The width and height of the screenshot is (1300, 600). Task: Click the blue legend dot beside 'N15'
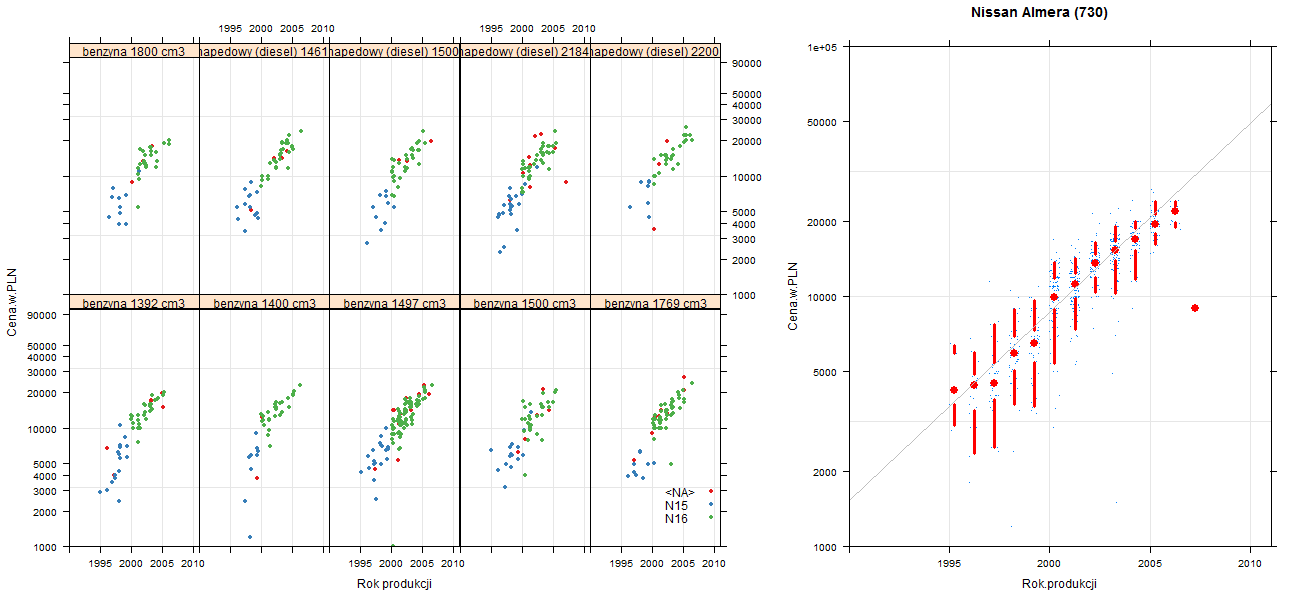(x=710, y=504)
